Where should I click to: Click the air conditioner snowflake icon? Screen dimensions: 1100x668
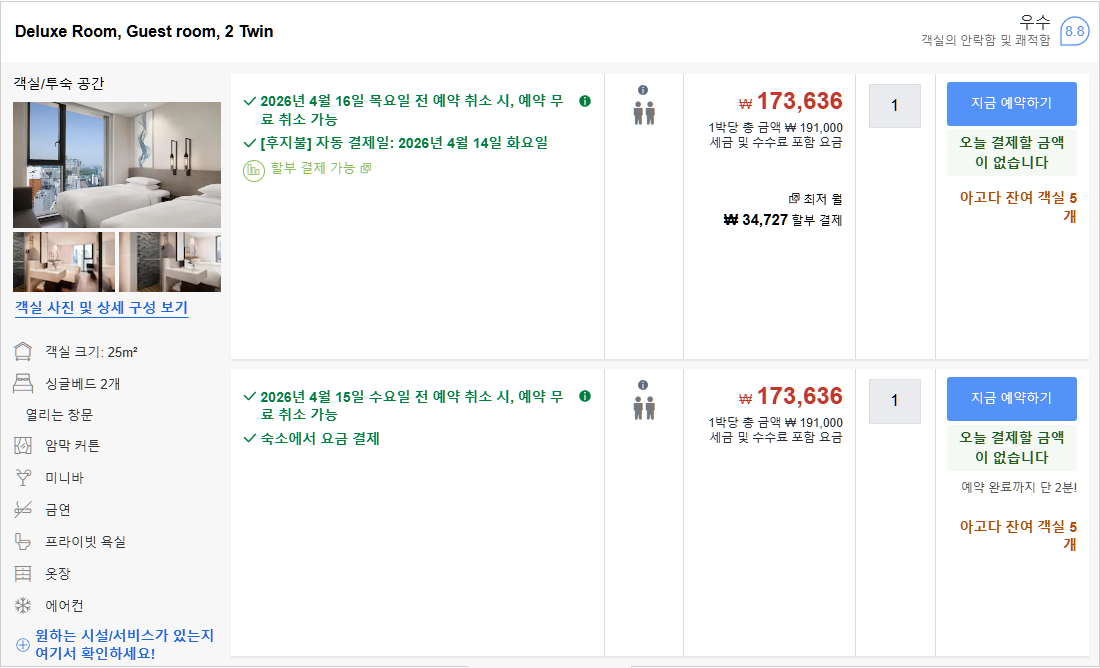tap(23, 605)
